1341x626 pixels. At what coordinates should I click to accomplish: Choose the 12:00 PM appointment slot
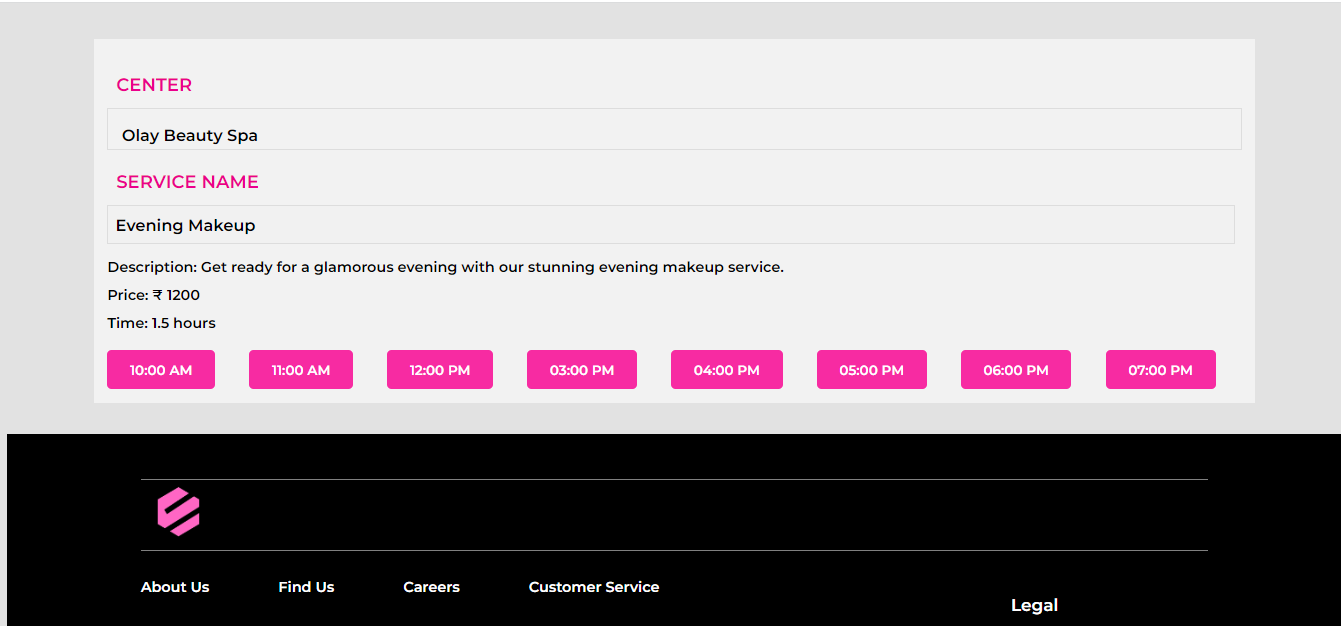tap(440, 370)
